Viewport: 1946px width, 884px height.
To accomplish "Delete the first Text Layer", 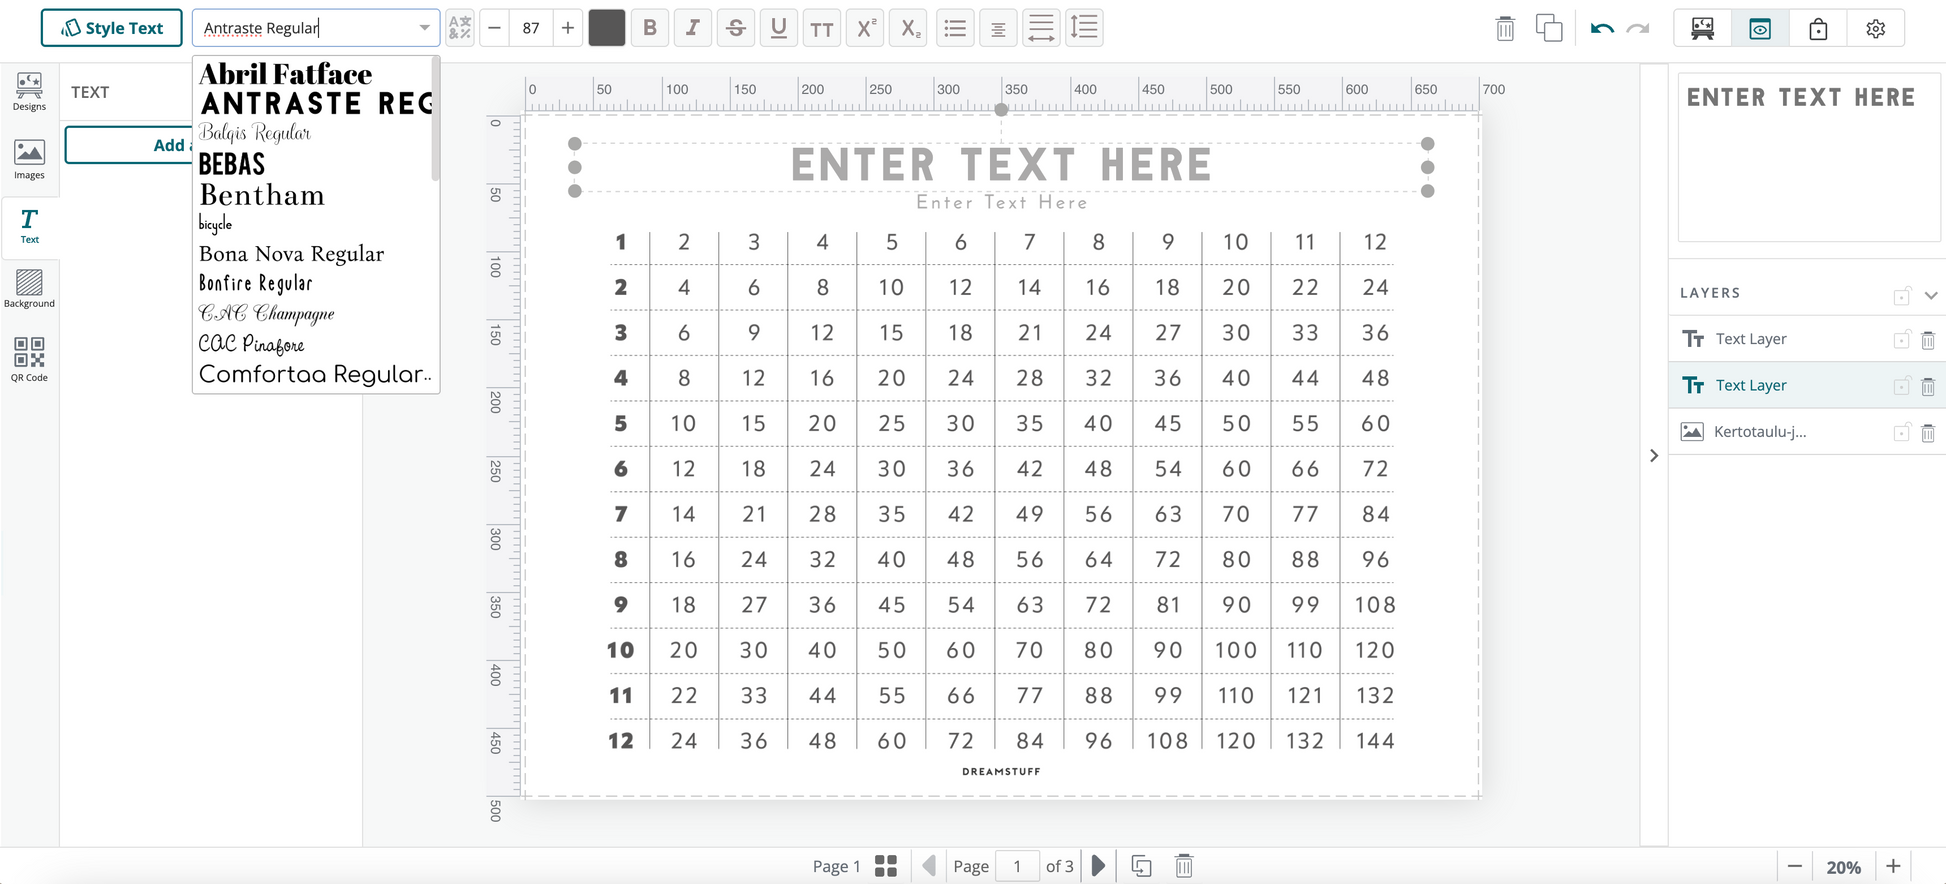I will point(1928,340).
